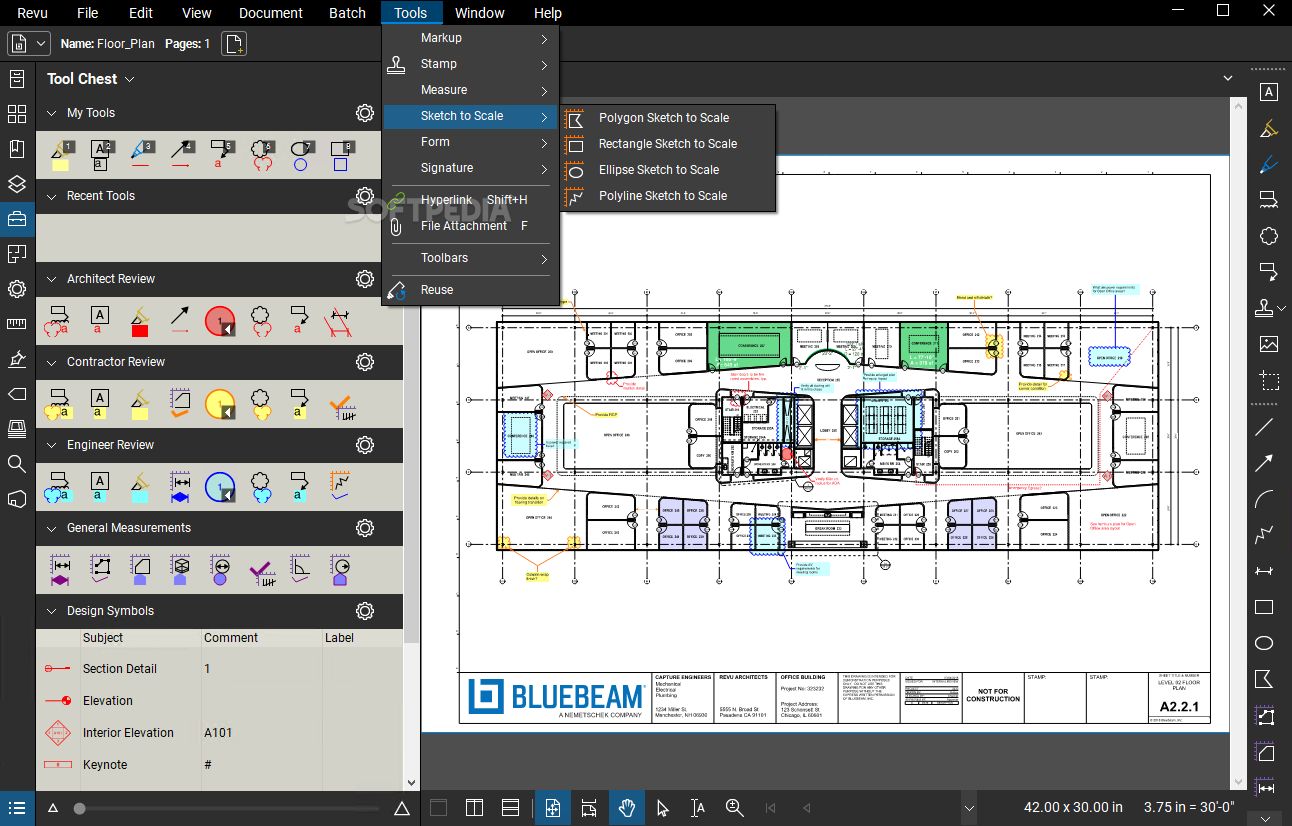Activate the Select Text tool
The height and width of the screenshot is (826, 1292).
coord(698,808)
